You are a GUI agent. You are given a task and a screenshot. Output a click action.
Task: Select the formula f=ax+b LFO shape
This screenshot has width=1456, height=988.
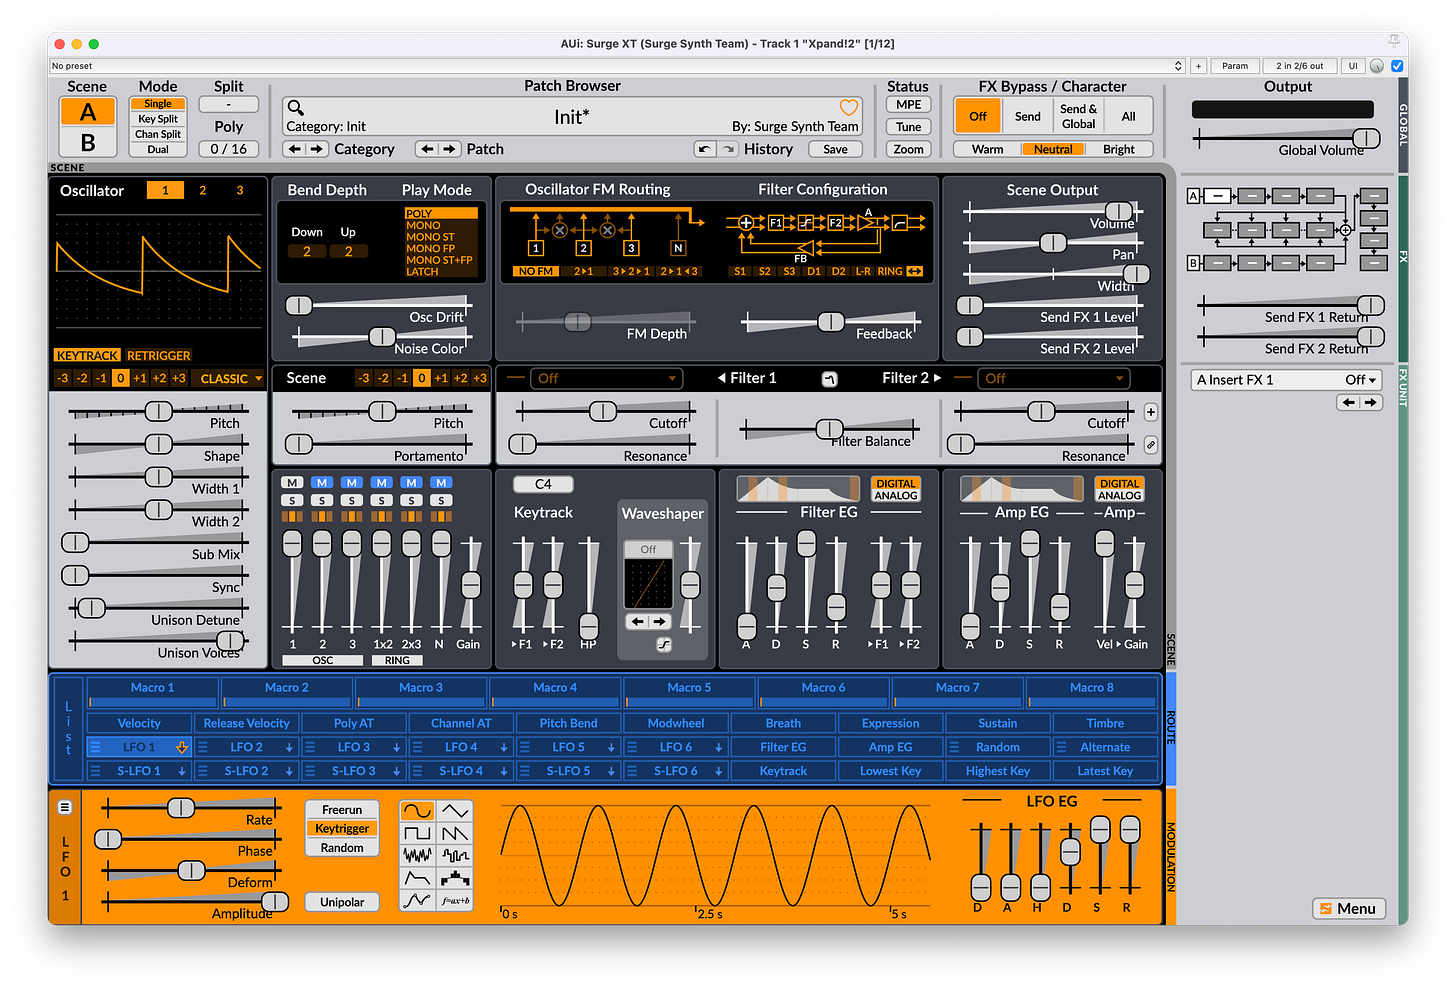(x=455, y=901)
